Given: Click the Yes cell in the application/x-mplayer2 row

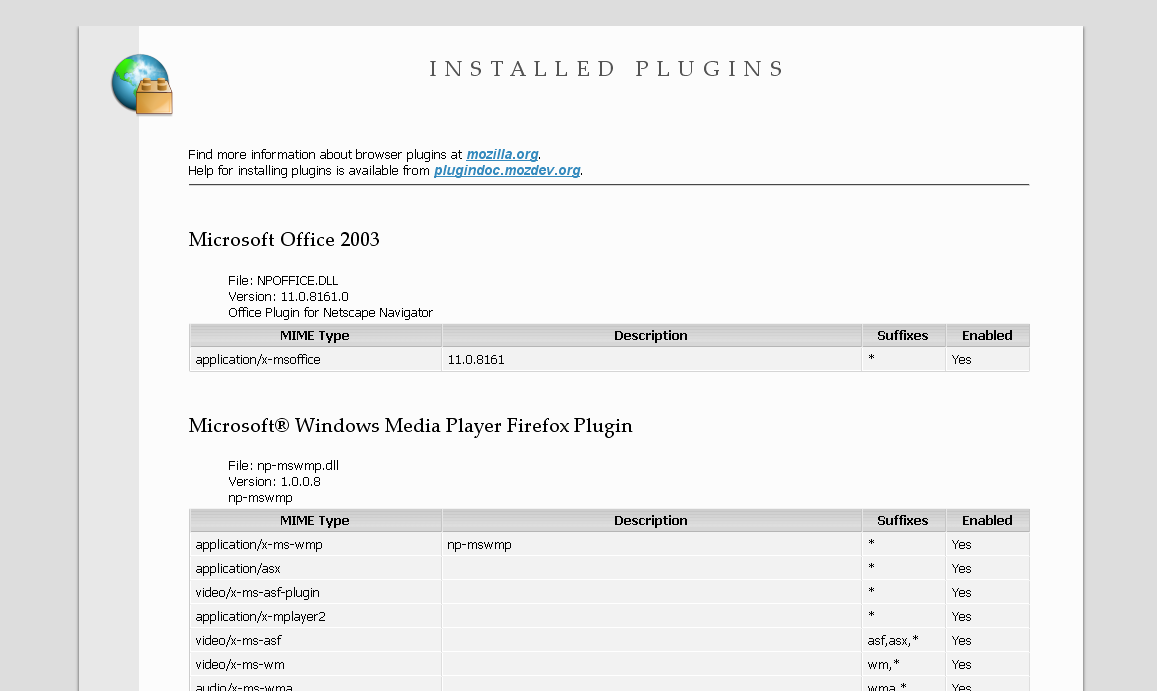Looking at the screenshot, I should point(987,616).
